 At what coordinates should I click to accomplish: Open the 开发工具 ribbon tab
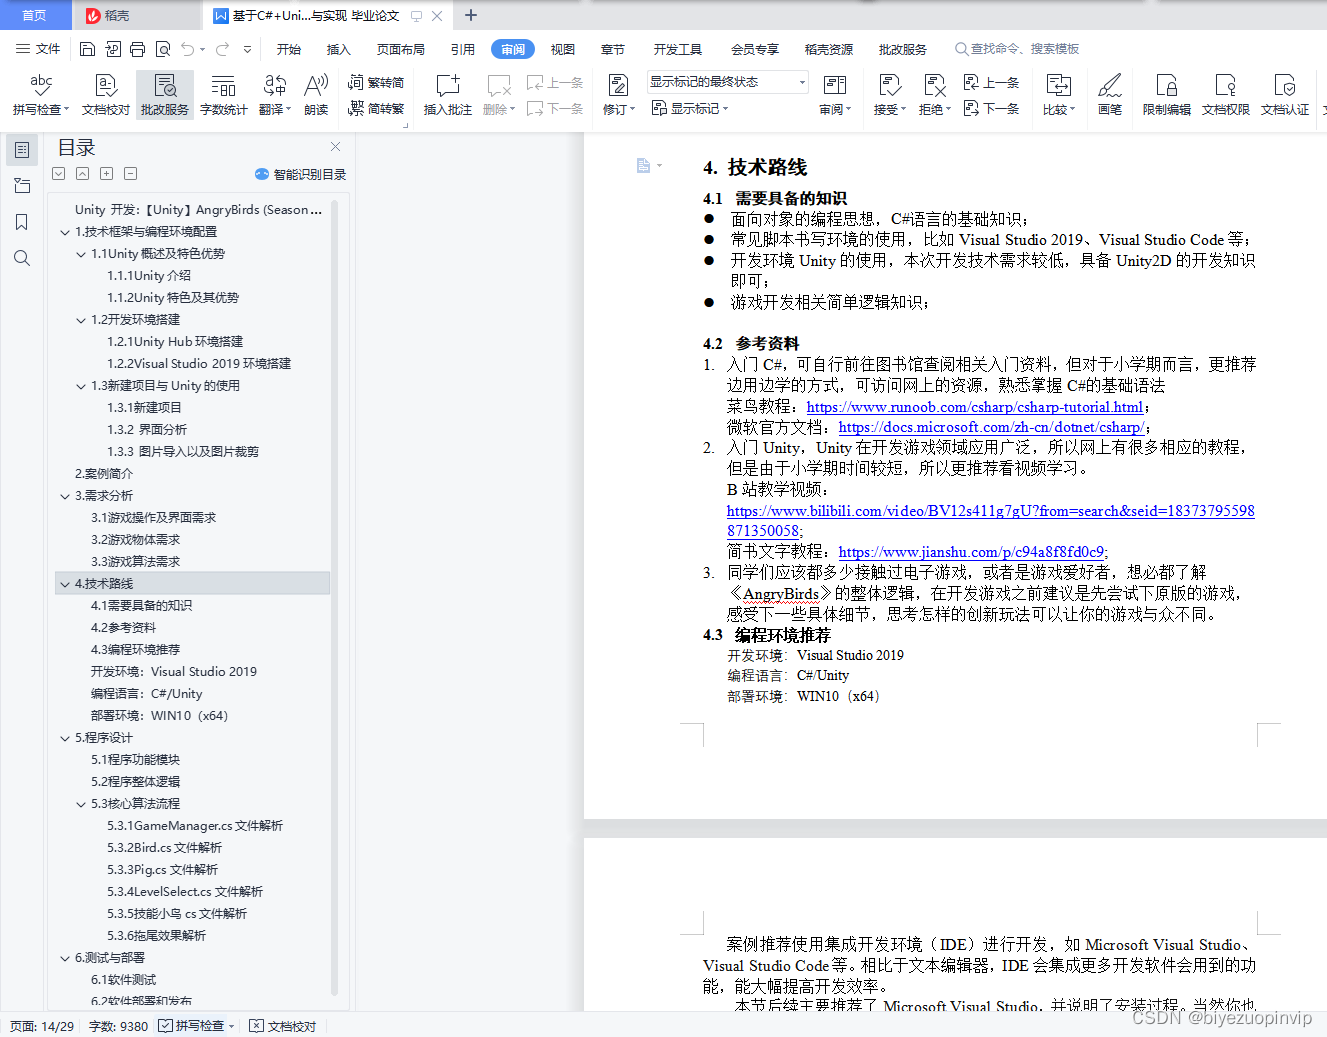(678, 49)
